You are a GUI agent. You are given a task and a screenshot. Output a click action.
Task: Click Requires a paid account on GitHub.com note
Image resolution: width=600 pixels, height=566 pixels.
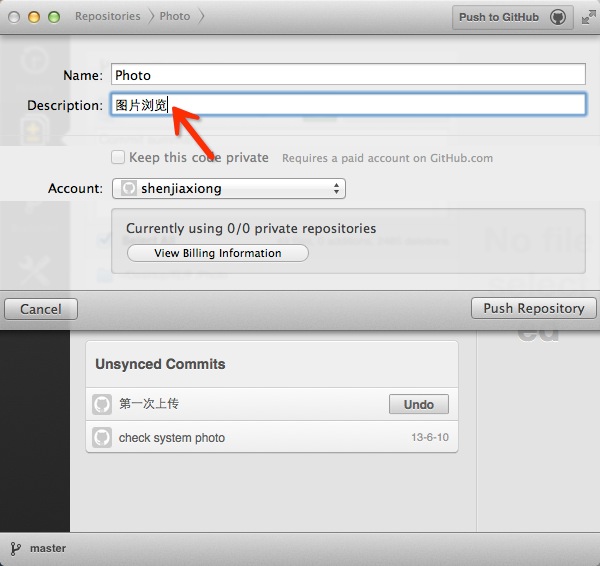pos(387,158)
